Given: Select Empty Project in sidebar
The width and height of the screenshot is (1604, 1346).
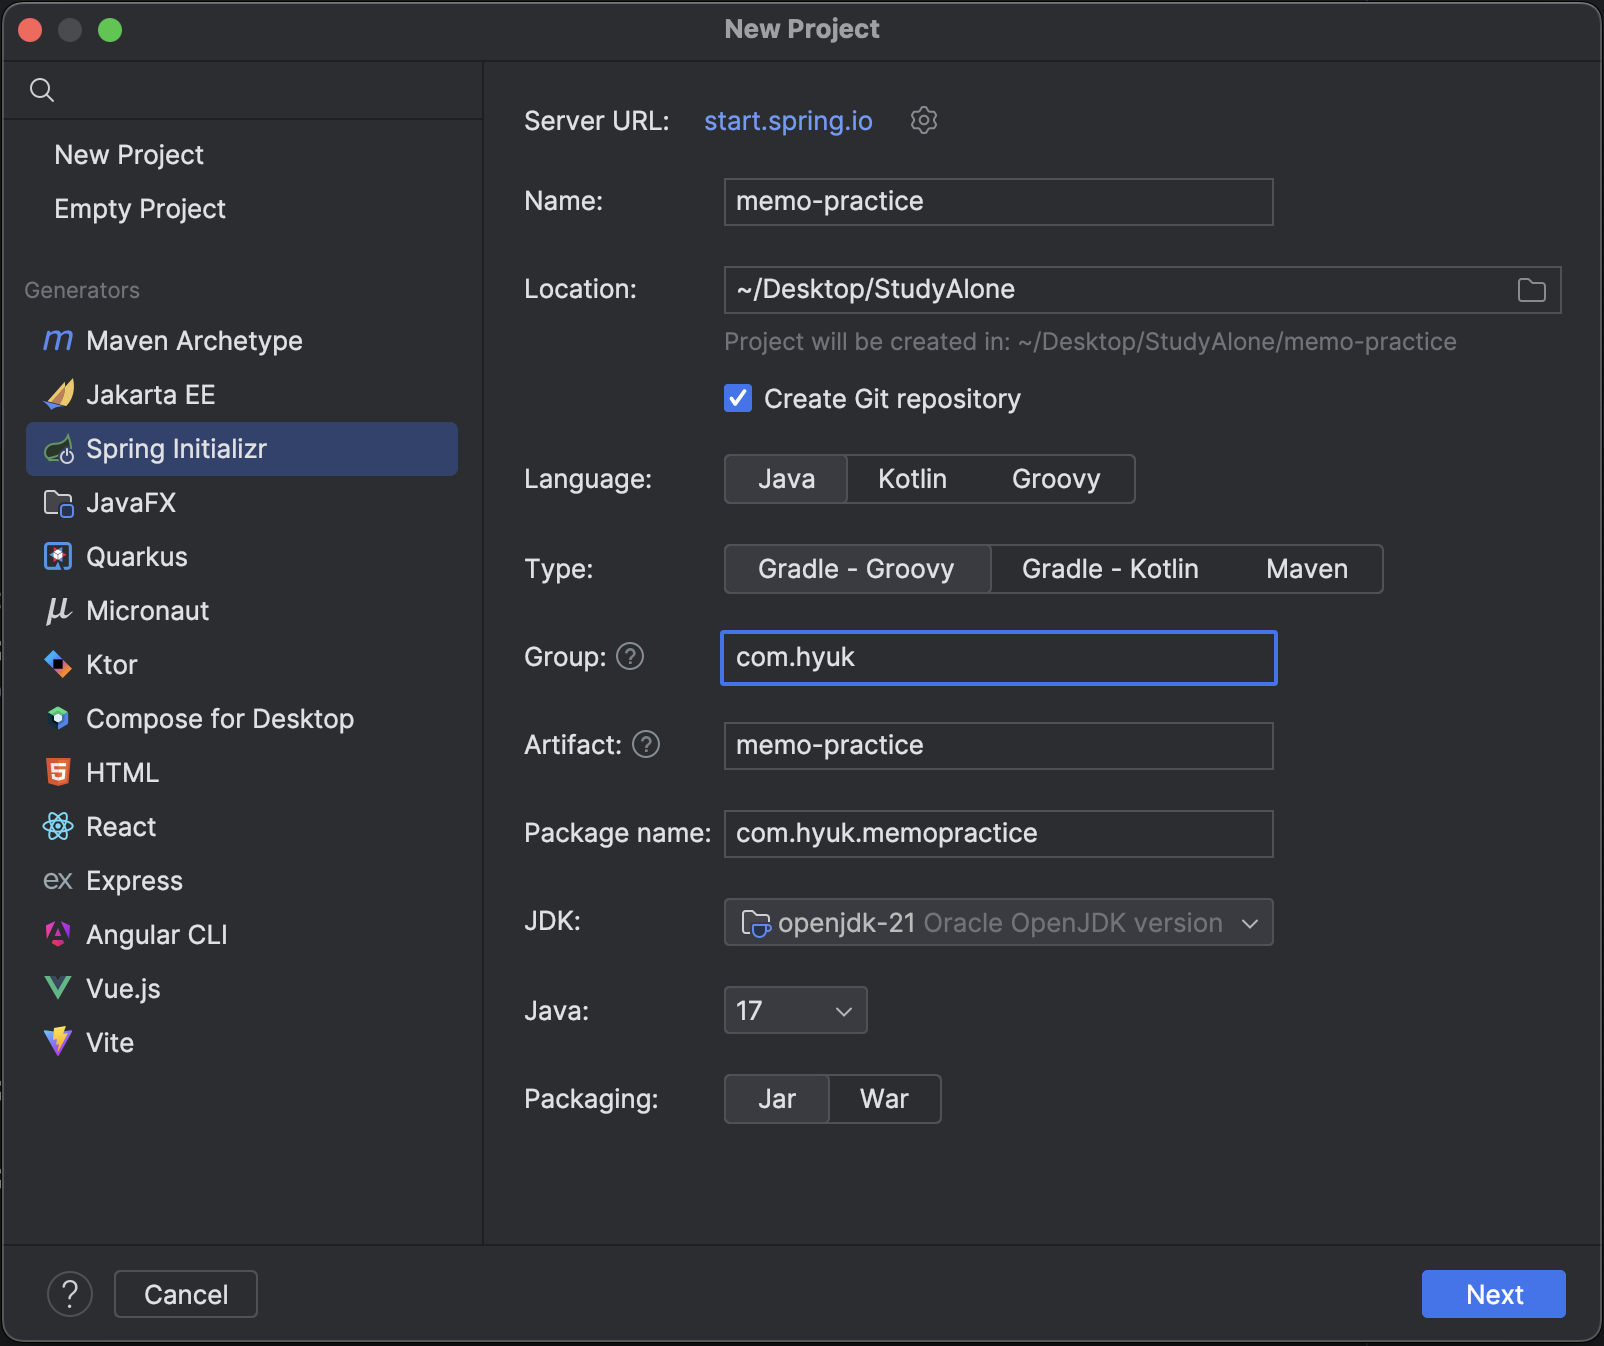Looking at the screenshot, I should pos(140,209).
